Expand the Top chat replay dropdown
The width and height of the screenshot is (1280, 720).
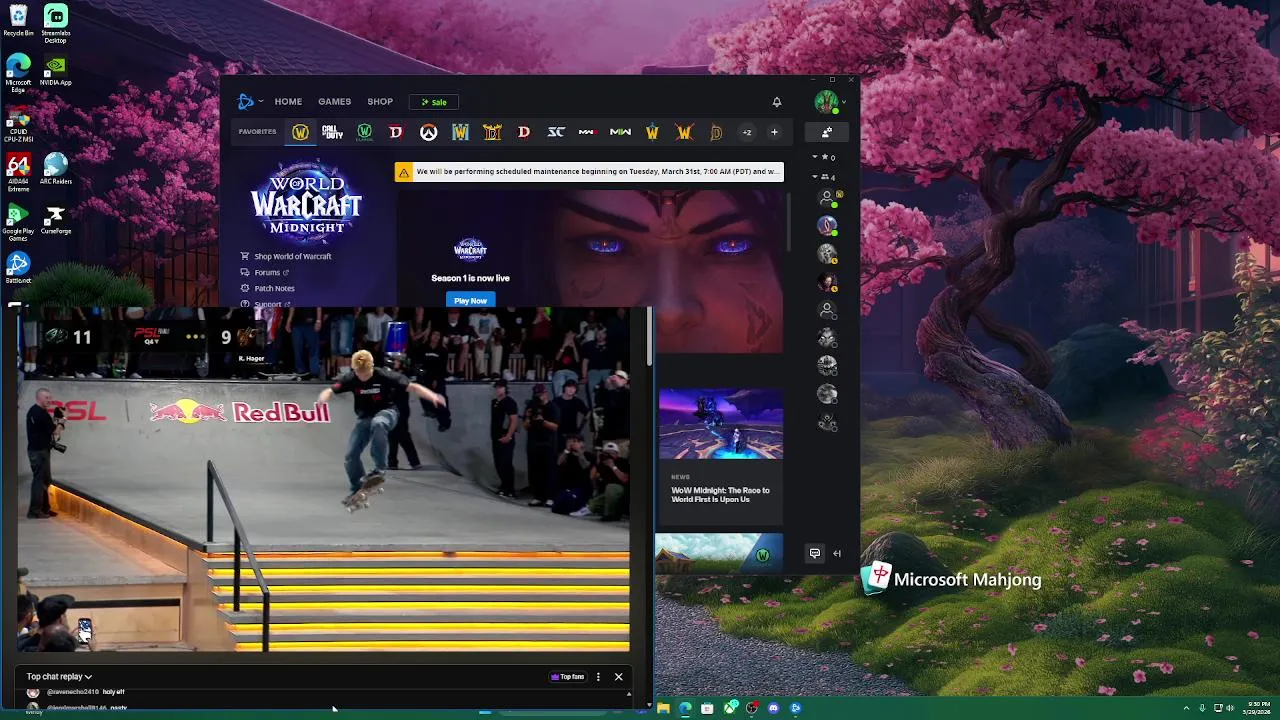coord(59,677)
